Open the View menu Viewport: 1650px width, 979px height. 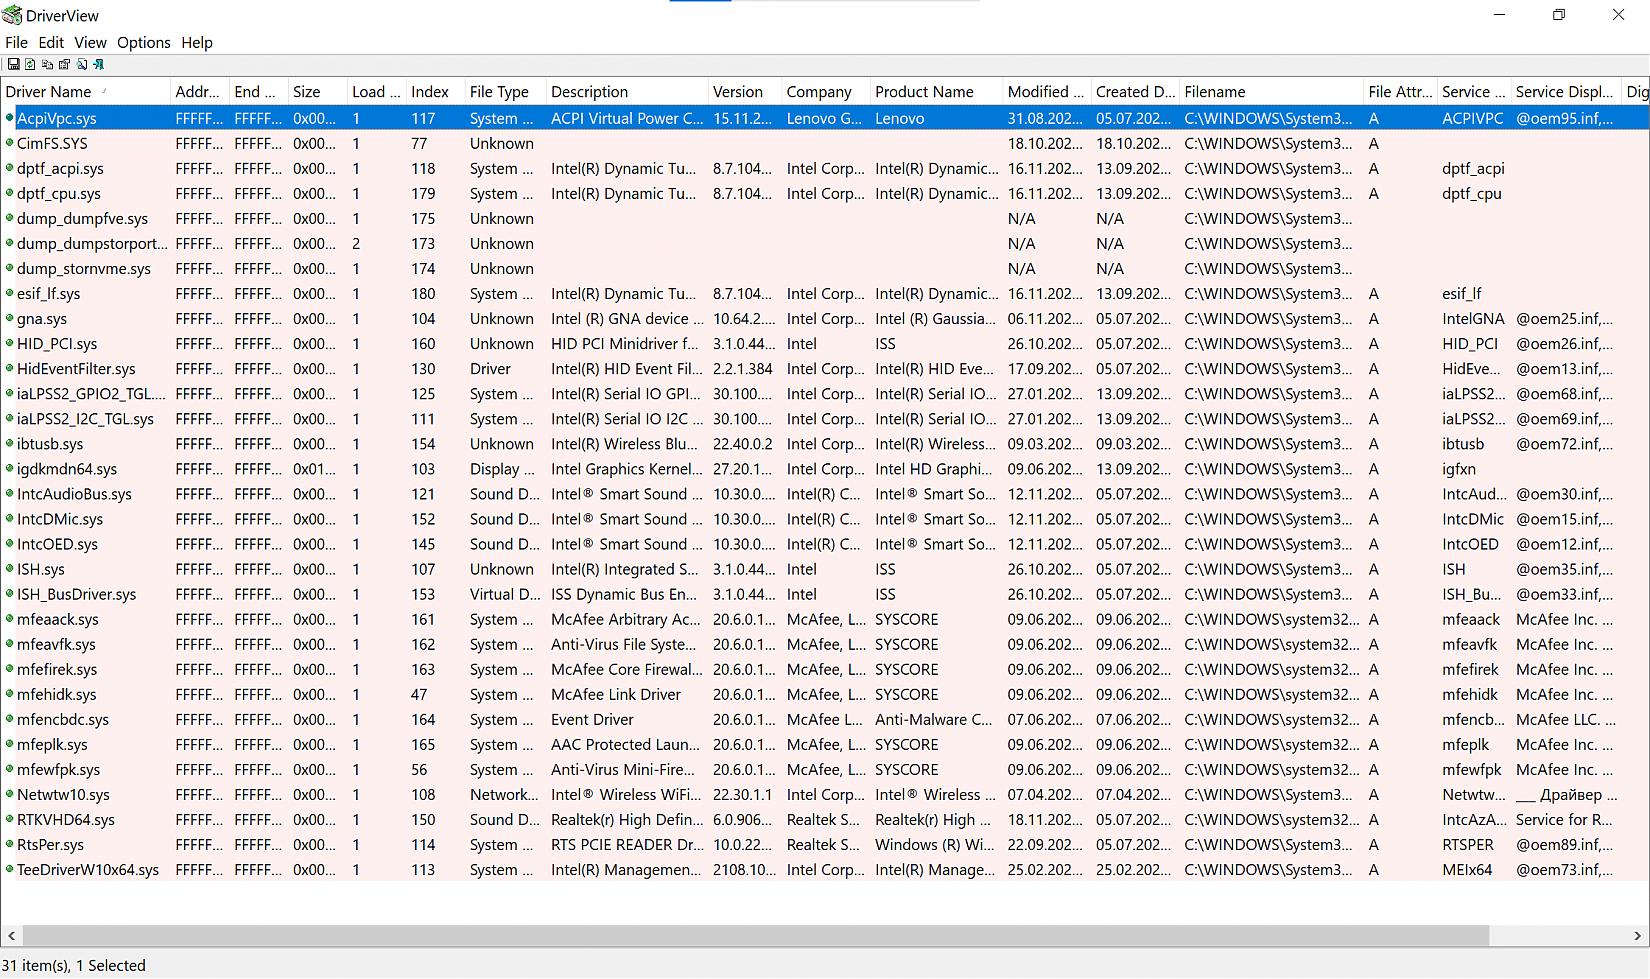90,42
